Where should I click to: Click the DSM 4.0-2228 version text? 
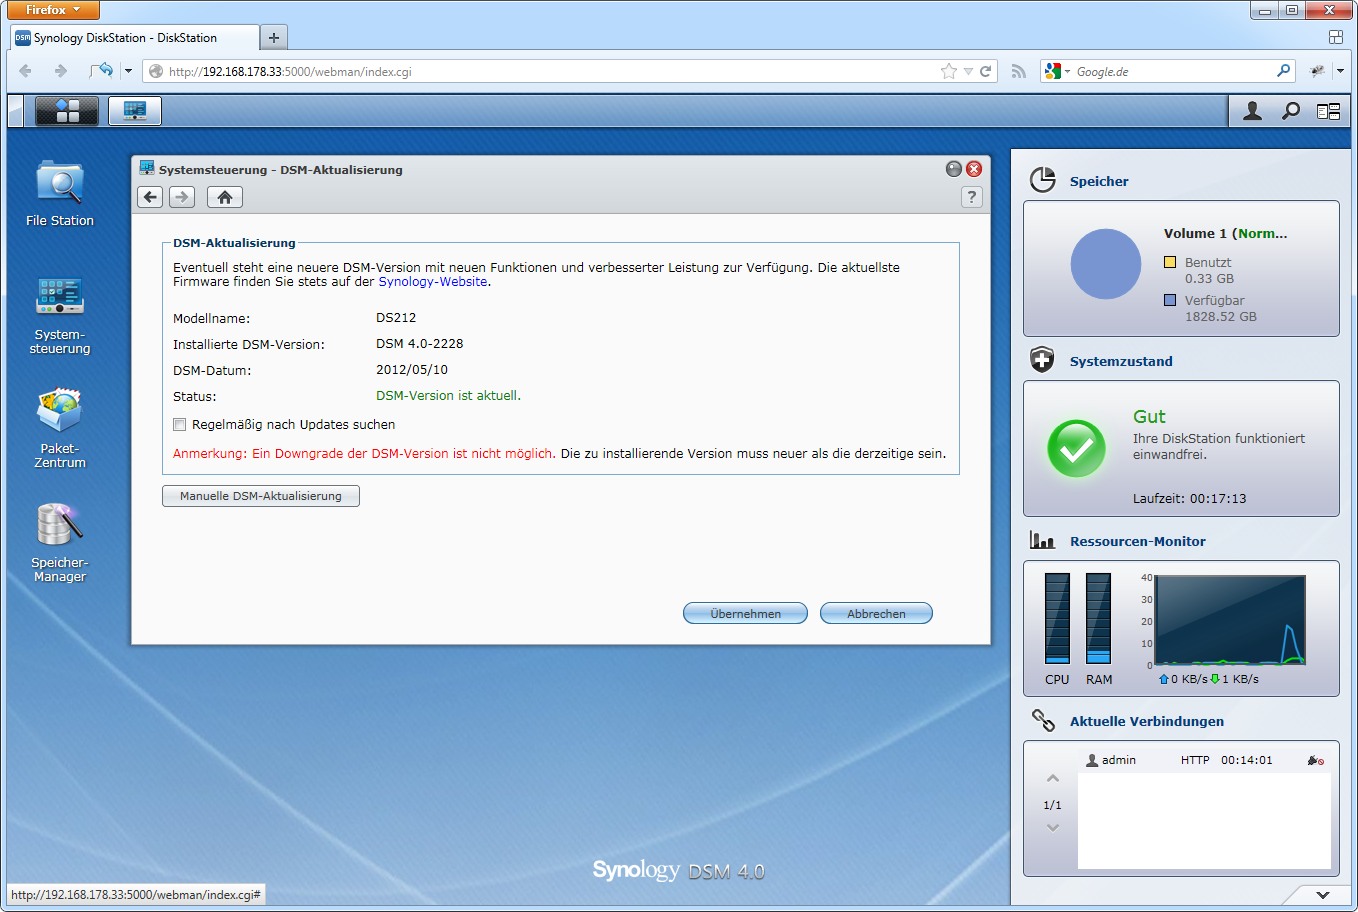420,343
